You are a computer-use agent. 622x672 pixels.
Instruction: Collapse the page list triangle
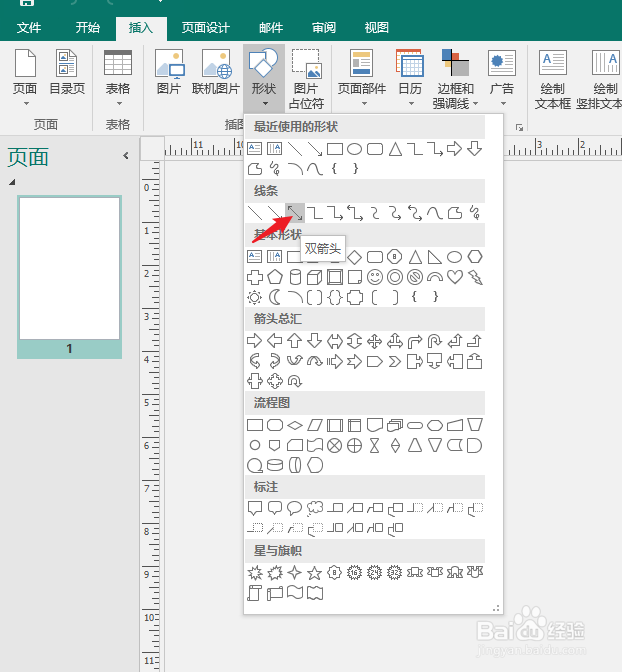[12, 182]
